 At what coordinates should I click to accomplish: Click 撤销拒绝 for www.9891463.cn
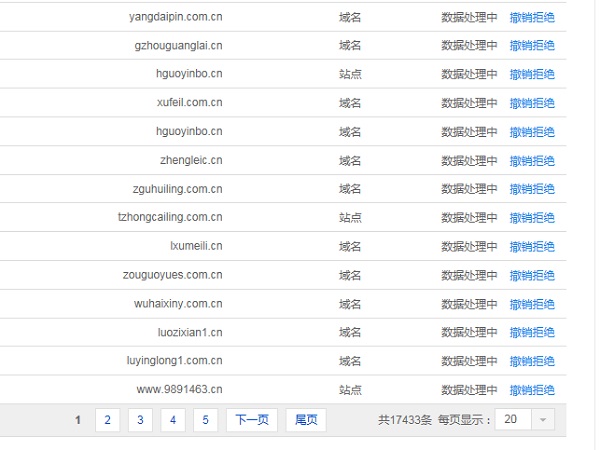tap(532, 390)
